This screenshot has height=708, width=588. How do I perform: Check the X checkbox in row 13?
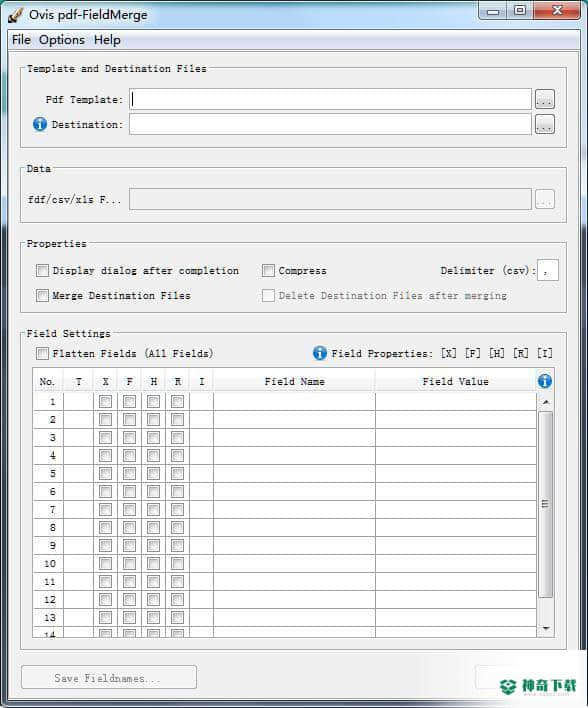coord(105,618)
